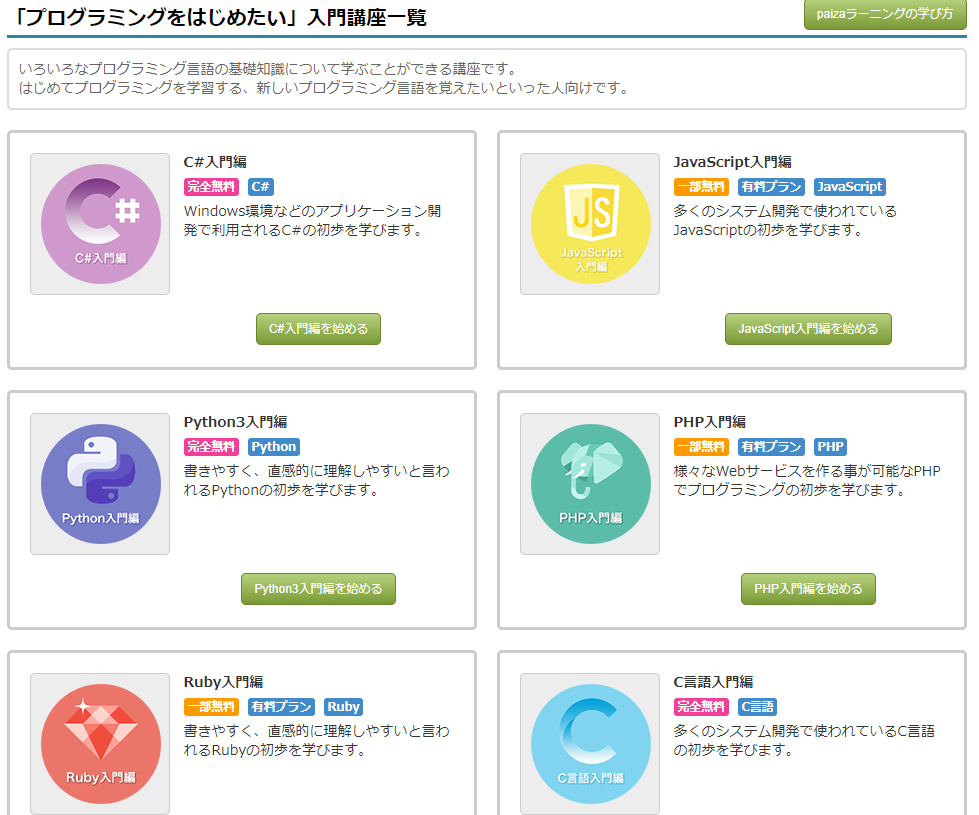Click the C言語 light blue logo icon

590,743
